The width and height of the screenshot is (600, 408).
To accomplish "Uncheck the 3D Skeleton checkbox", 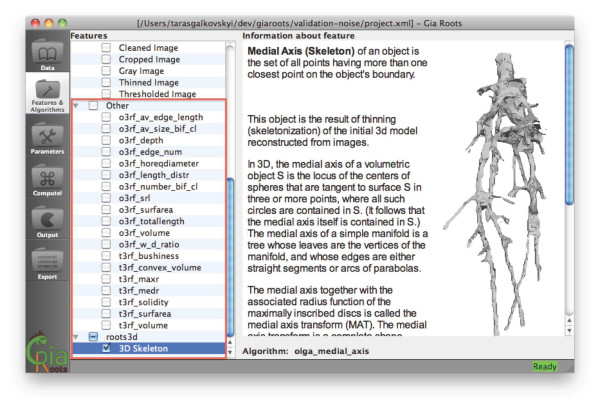I will tap(106, 348).
